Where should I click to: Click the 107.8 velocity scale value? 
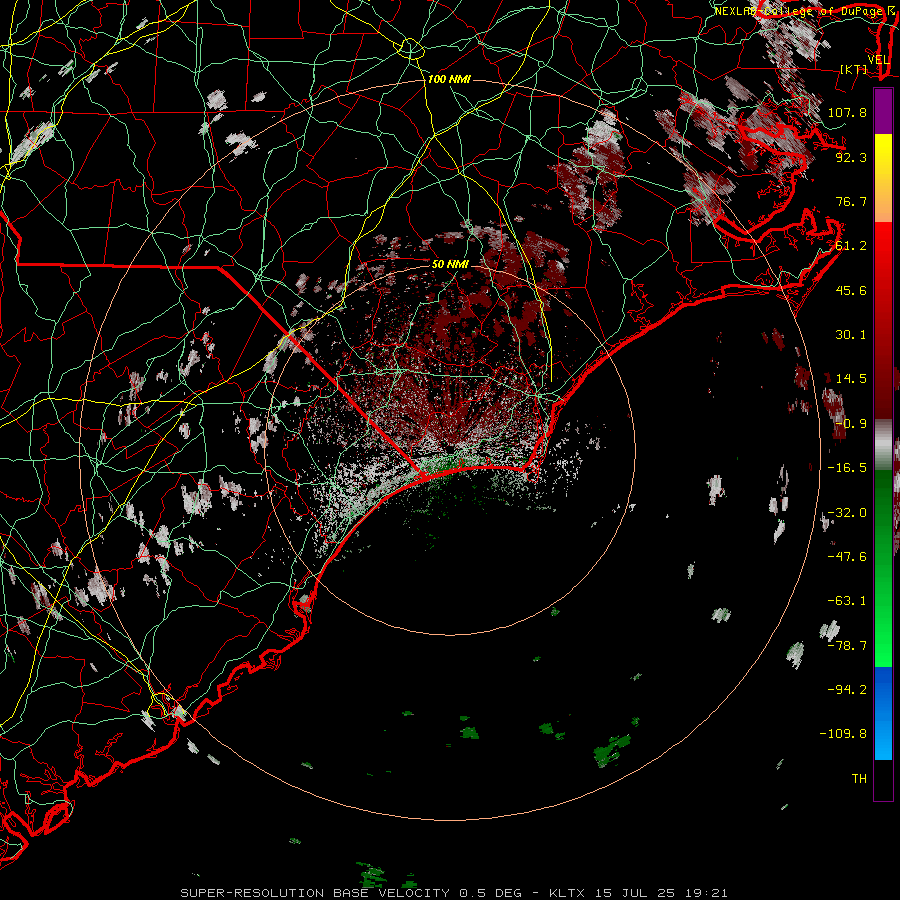pyautogui.click(x=847, y=112)
